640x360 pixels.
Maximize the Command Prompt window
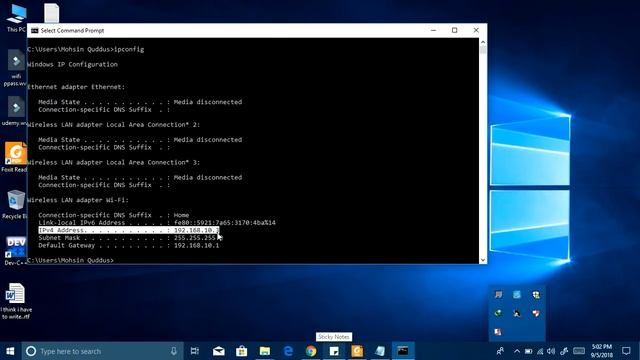click(455, 31)
